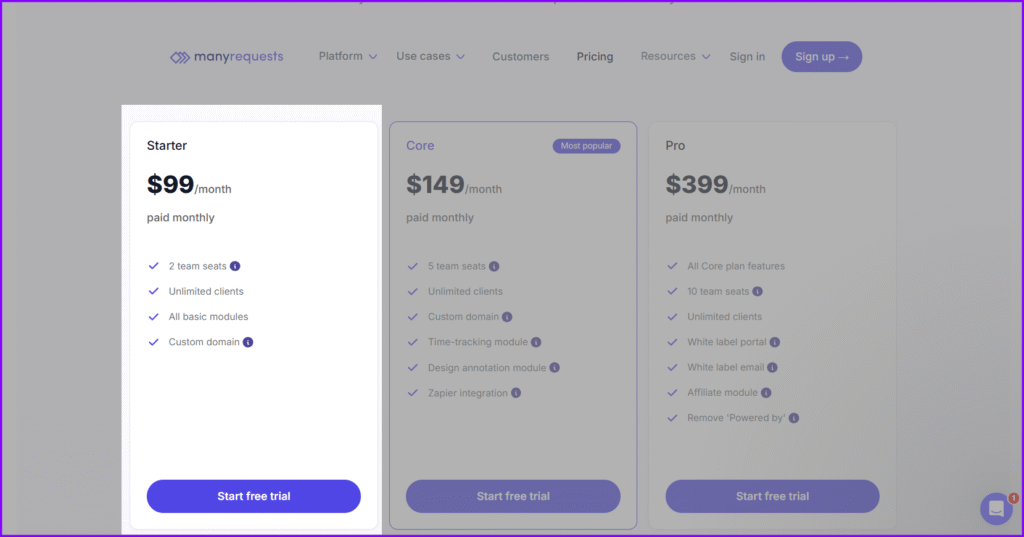This screenshot has width=1024, height=537.
Task: Click info icon beside White label portal
Action: [x=775, y=342]
